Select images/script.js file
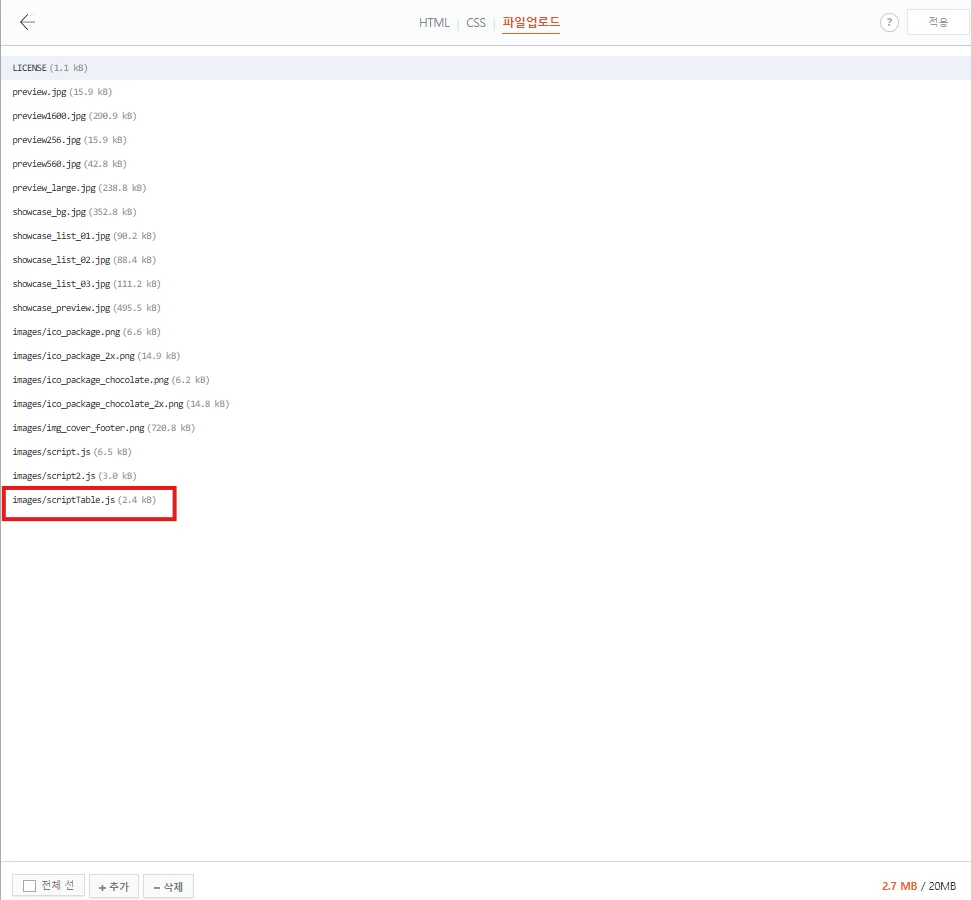This screenshot has width=971, height=900. pyautogui.click(x=72, y=452)
